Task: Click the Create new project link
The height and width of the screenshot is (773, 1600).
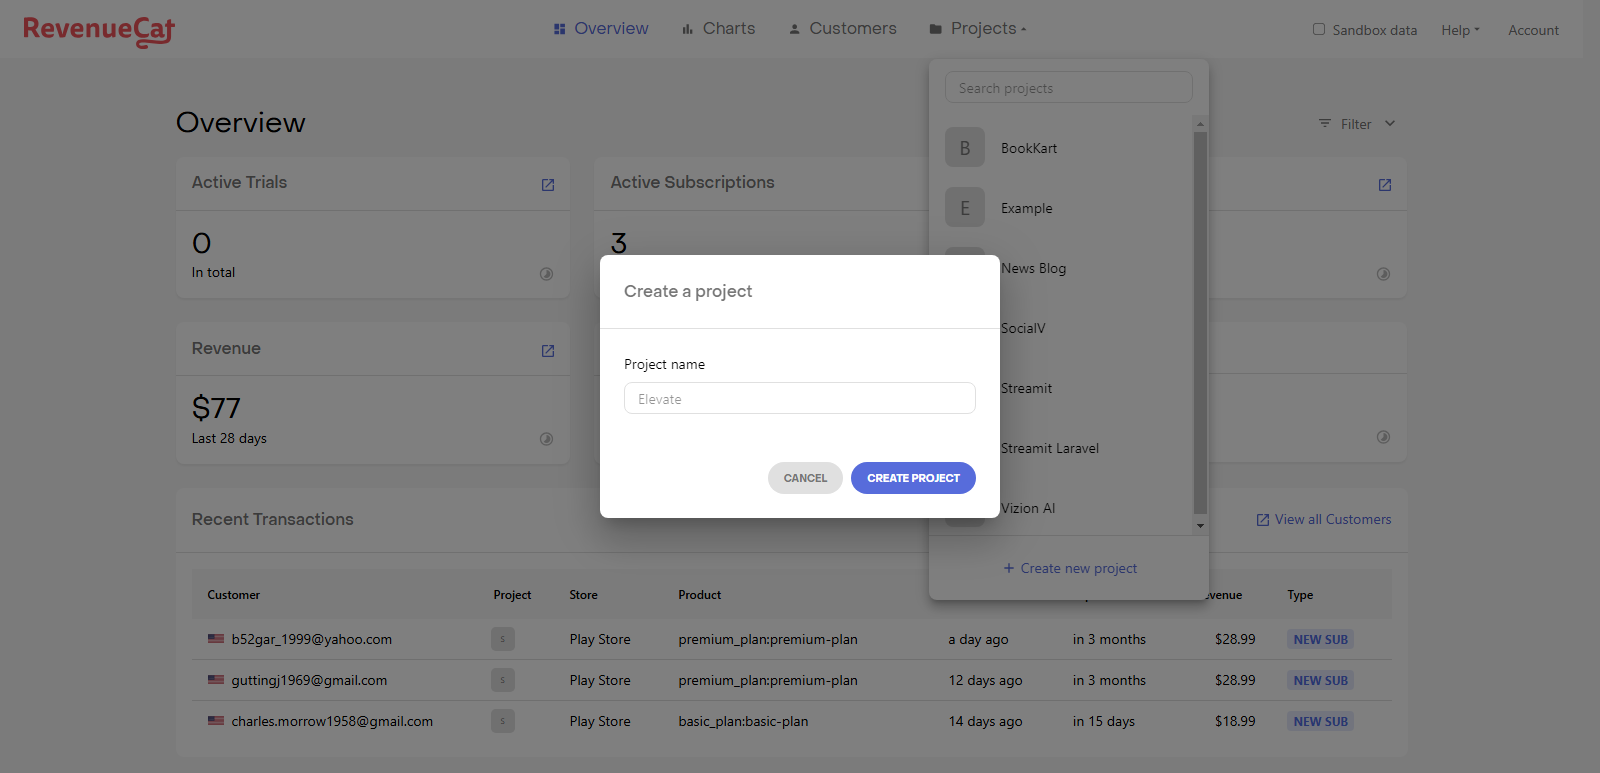Action: 1069,568
